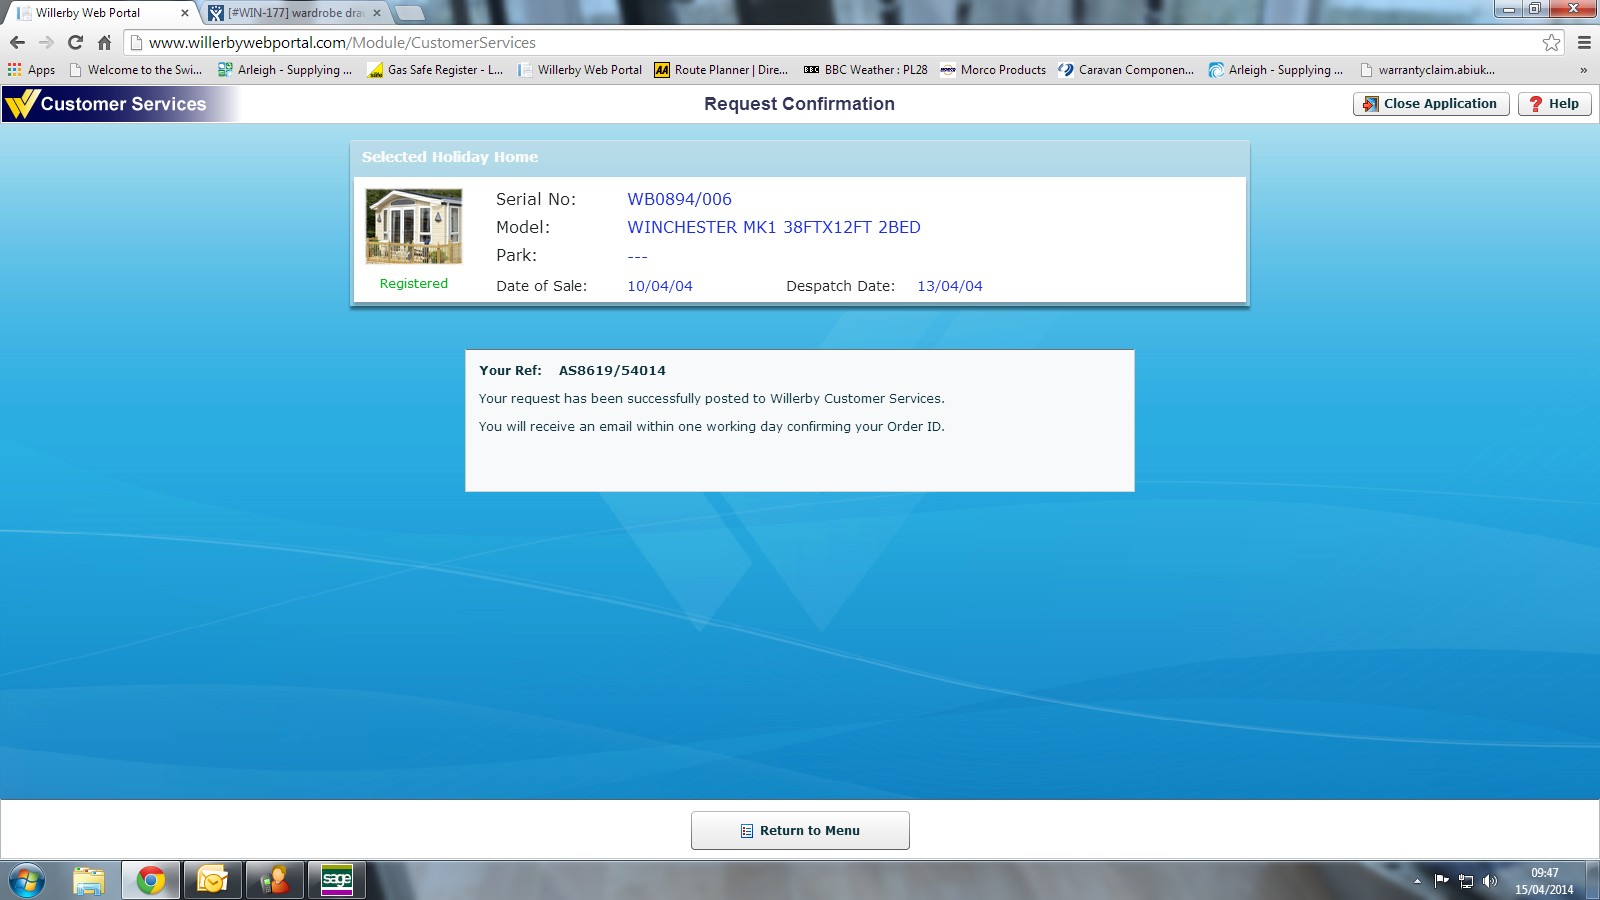The width and height of the screenshot is (1600, 900).
Task: Click the Return to Menu button
Action: tap(800, 830)
